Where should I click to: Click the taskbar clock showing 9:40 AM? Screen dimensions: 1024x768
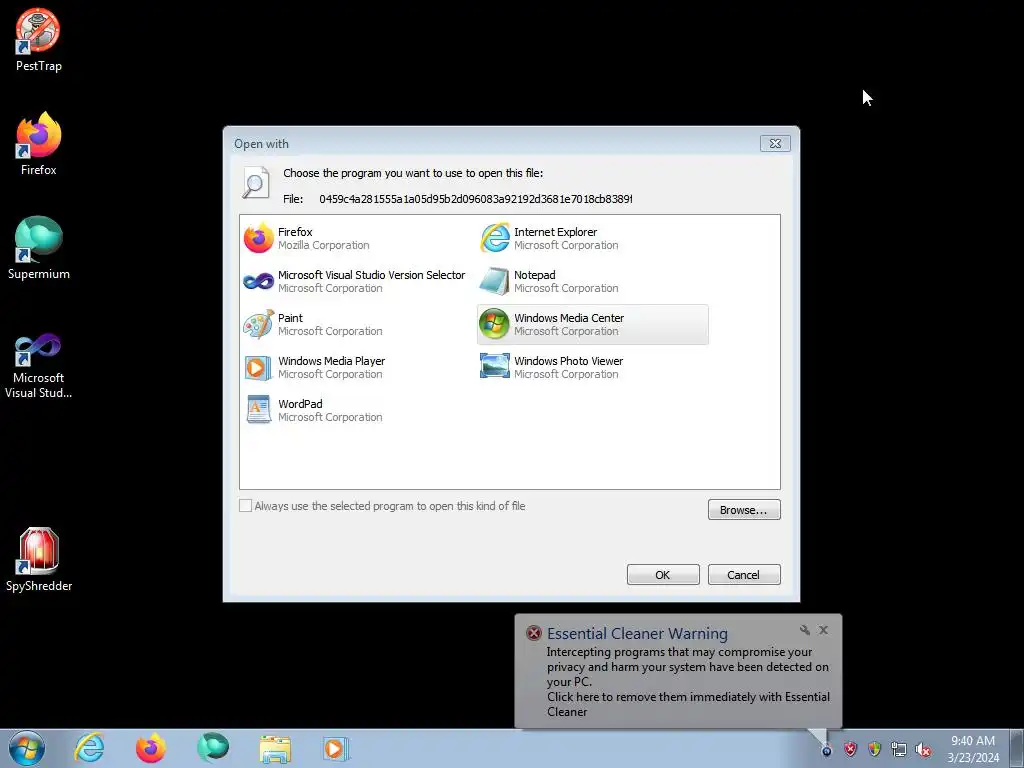(x=973, y=749)
